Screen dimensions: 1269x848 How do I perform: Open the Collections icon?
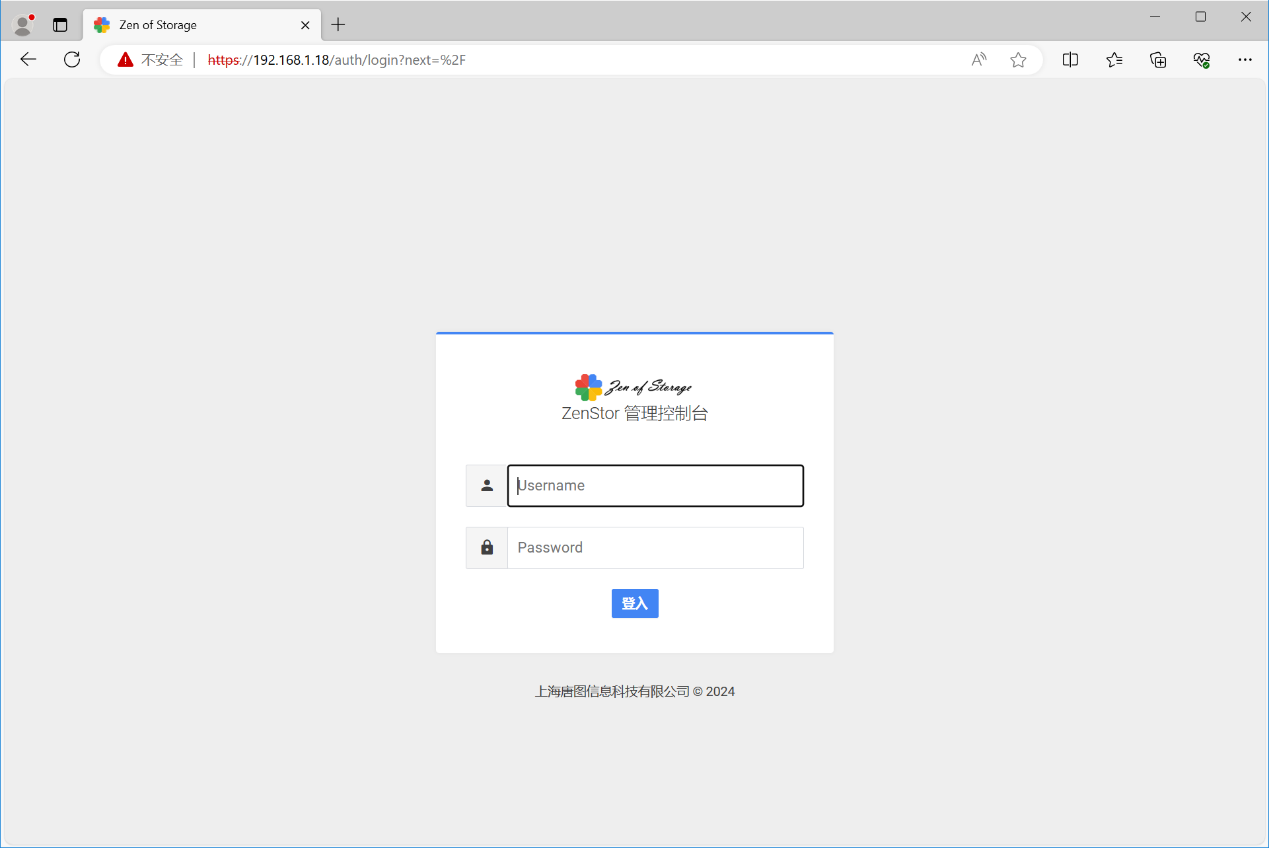click(x=1158, y=60)
